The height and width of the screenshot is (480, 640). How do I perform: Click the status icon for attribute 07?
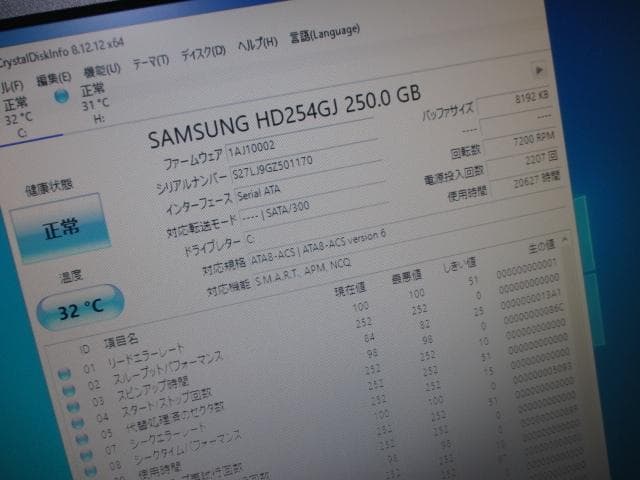tap(86, 455)
